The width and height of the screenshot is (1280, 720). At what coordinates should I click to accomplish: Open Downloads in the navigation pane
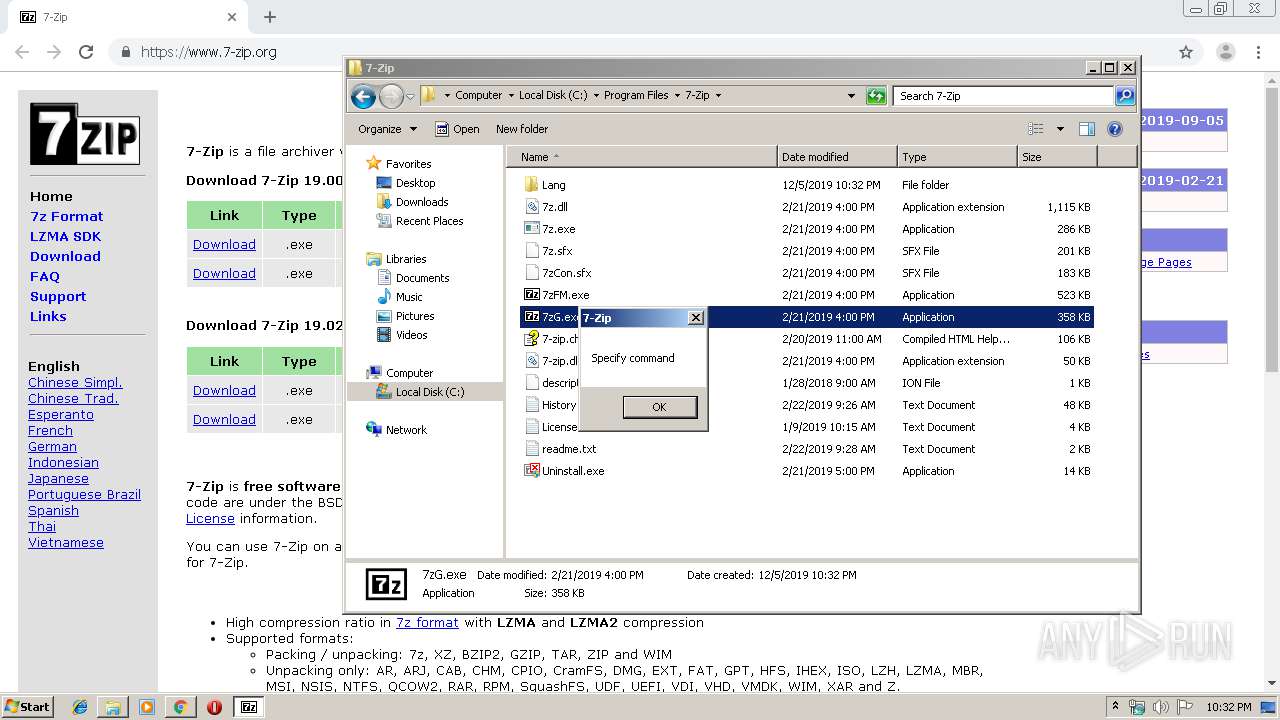point(422,202)
